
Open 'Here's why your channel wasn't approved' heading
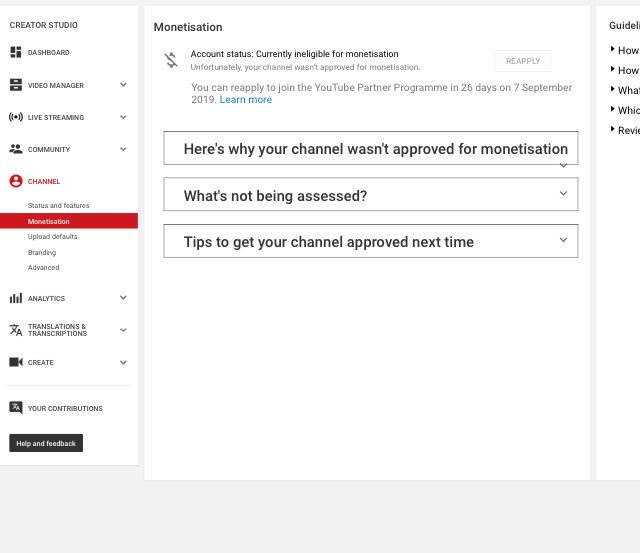coord(376,149)
